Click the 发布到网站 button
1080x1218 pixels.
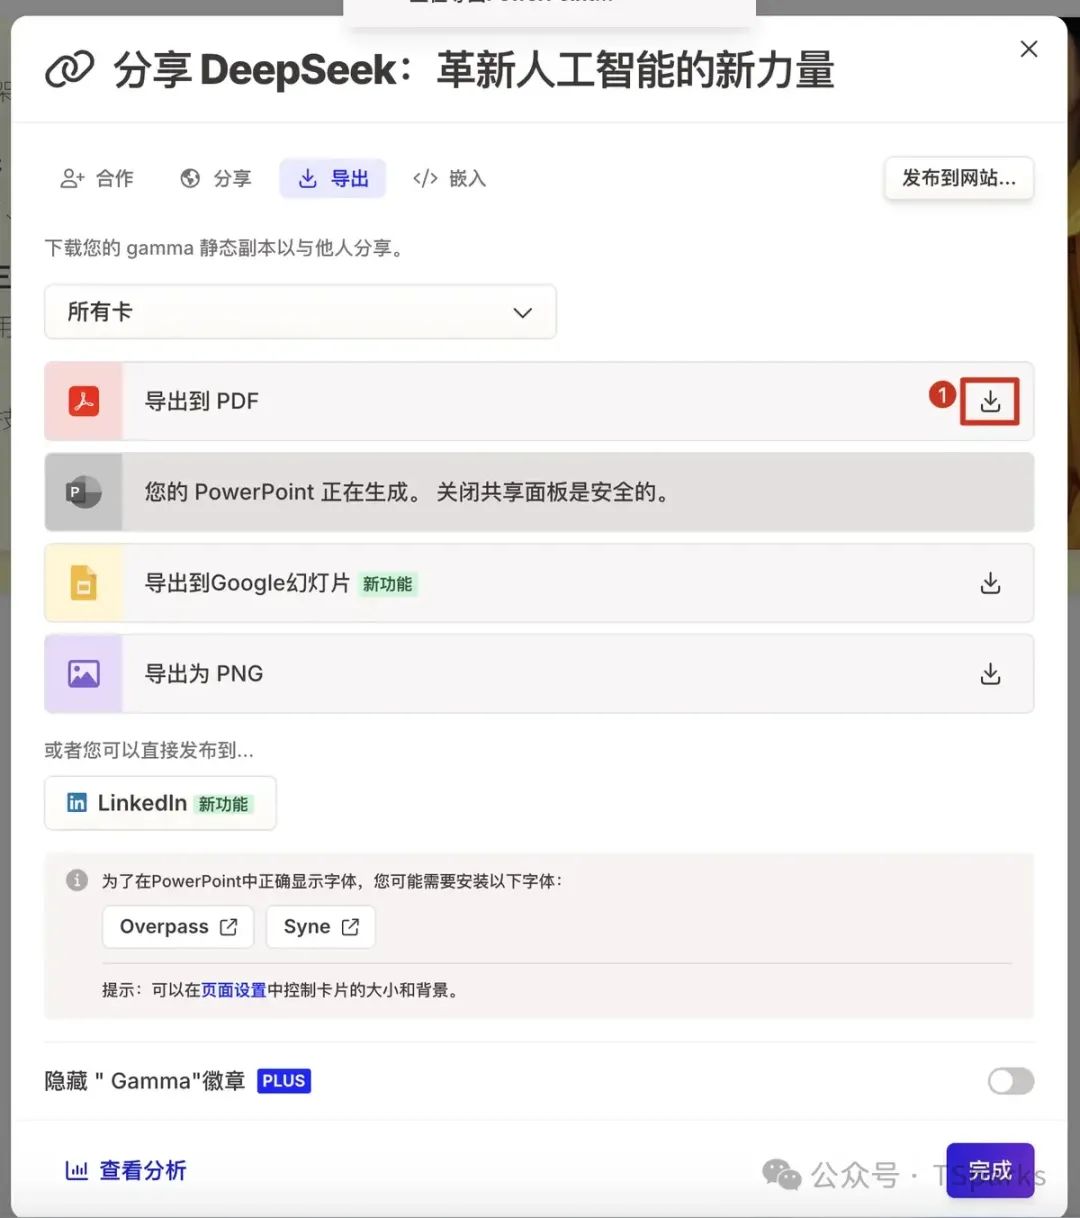pyautogui.click(x=959, y=178)
